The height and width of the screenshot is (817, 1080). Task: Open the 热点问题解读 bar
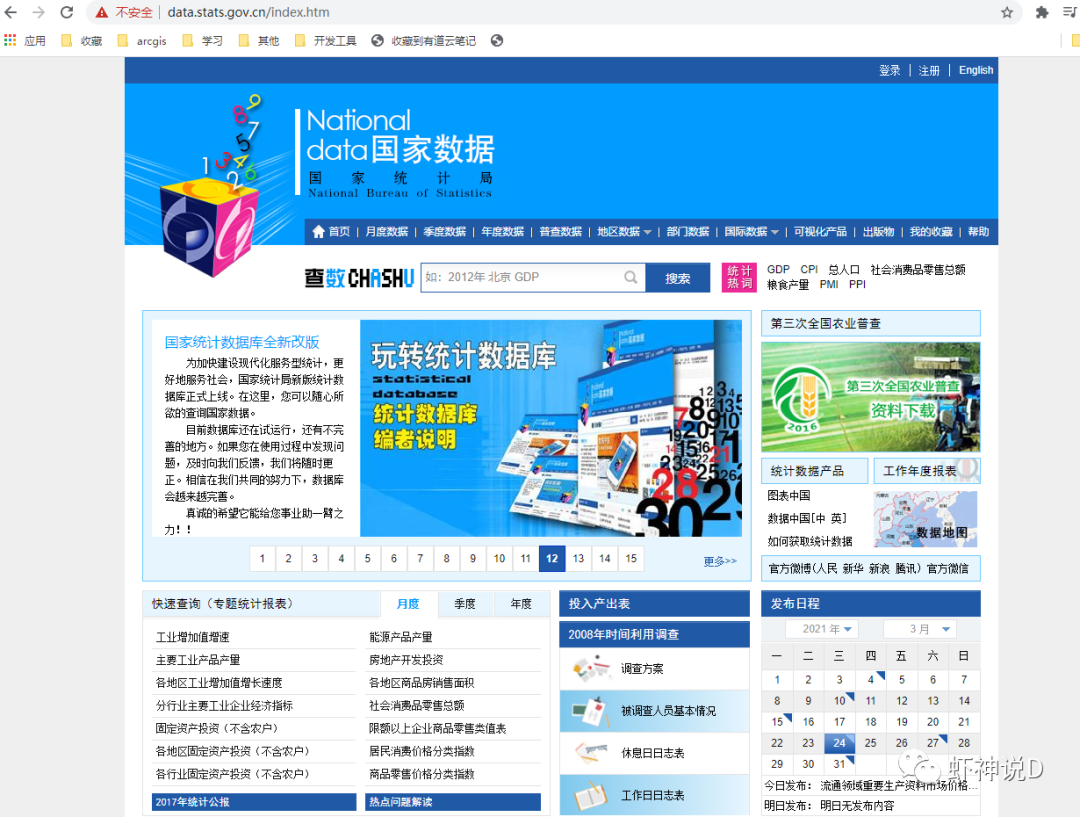[455, 802]
